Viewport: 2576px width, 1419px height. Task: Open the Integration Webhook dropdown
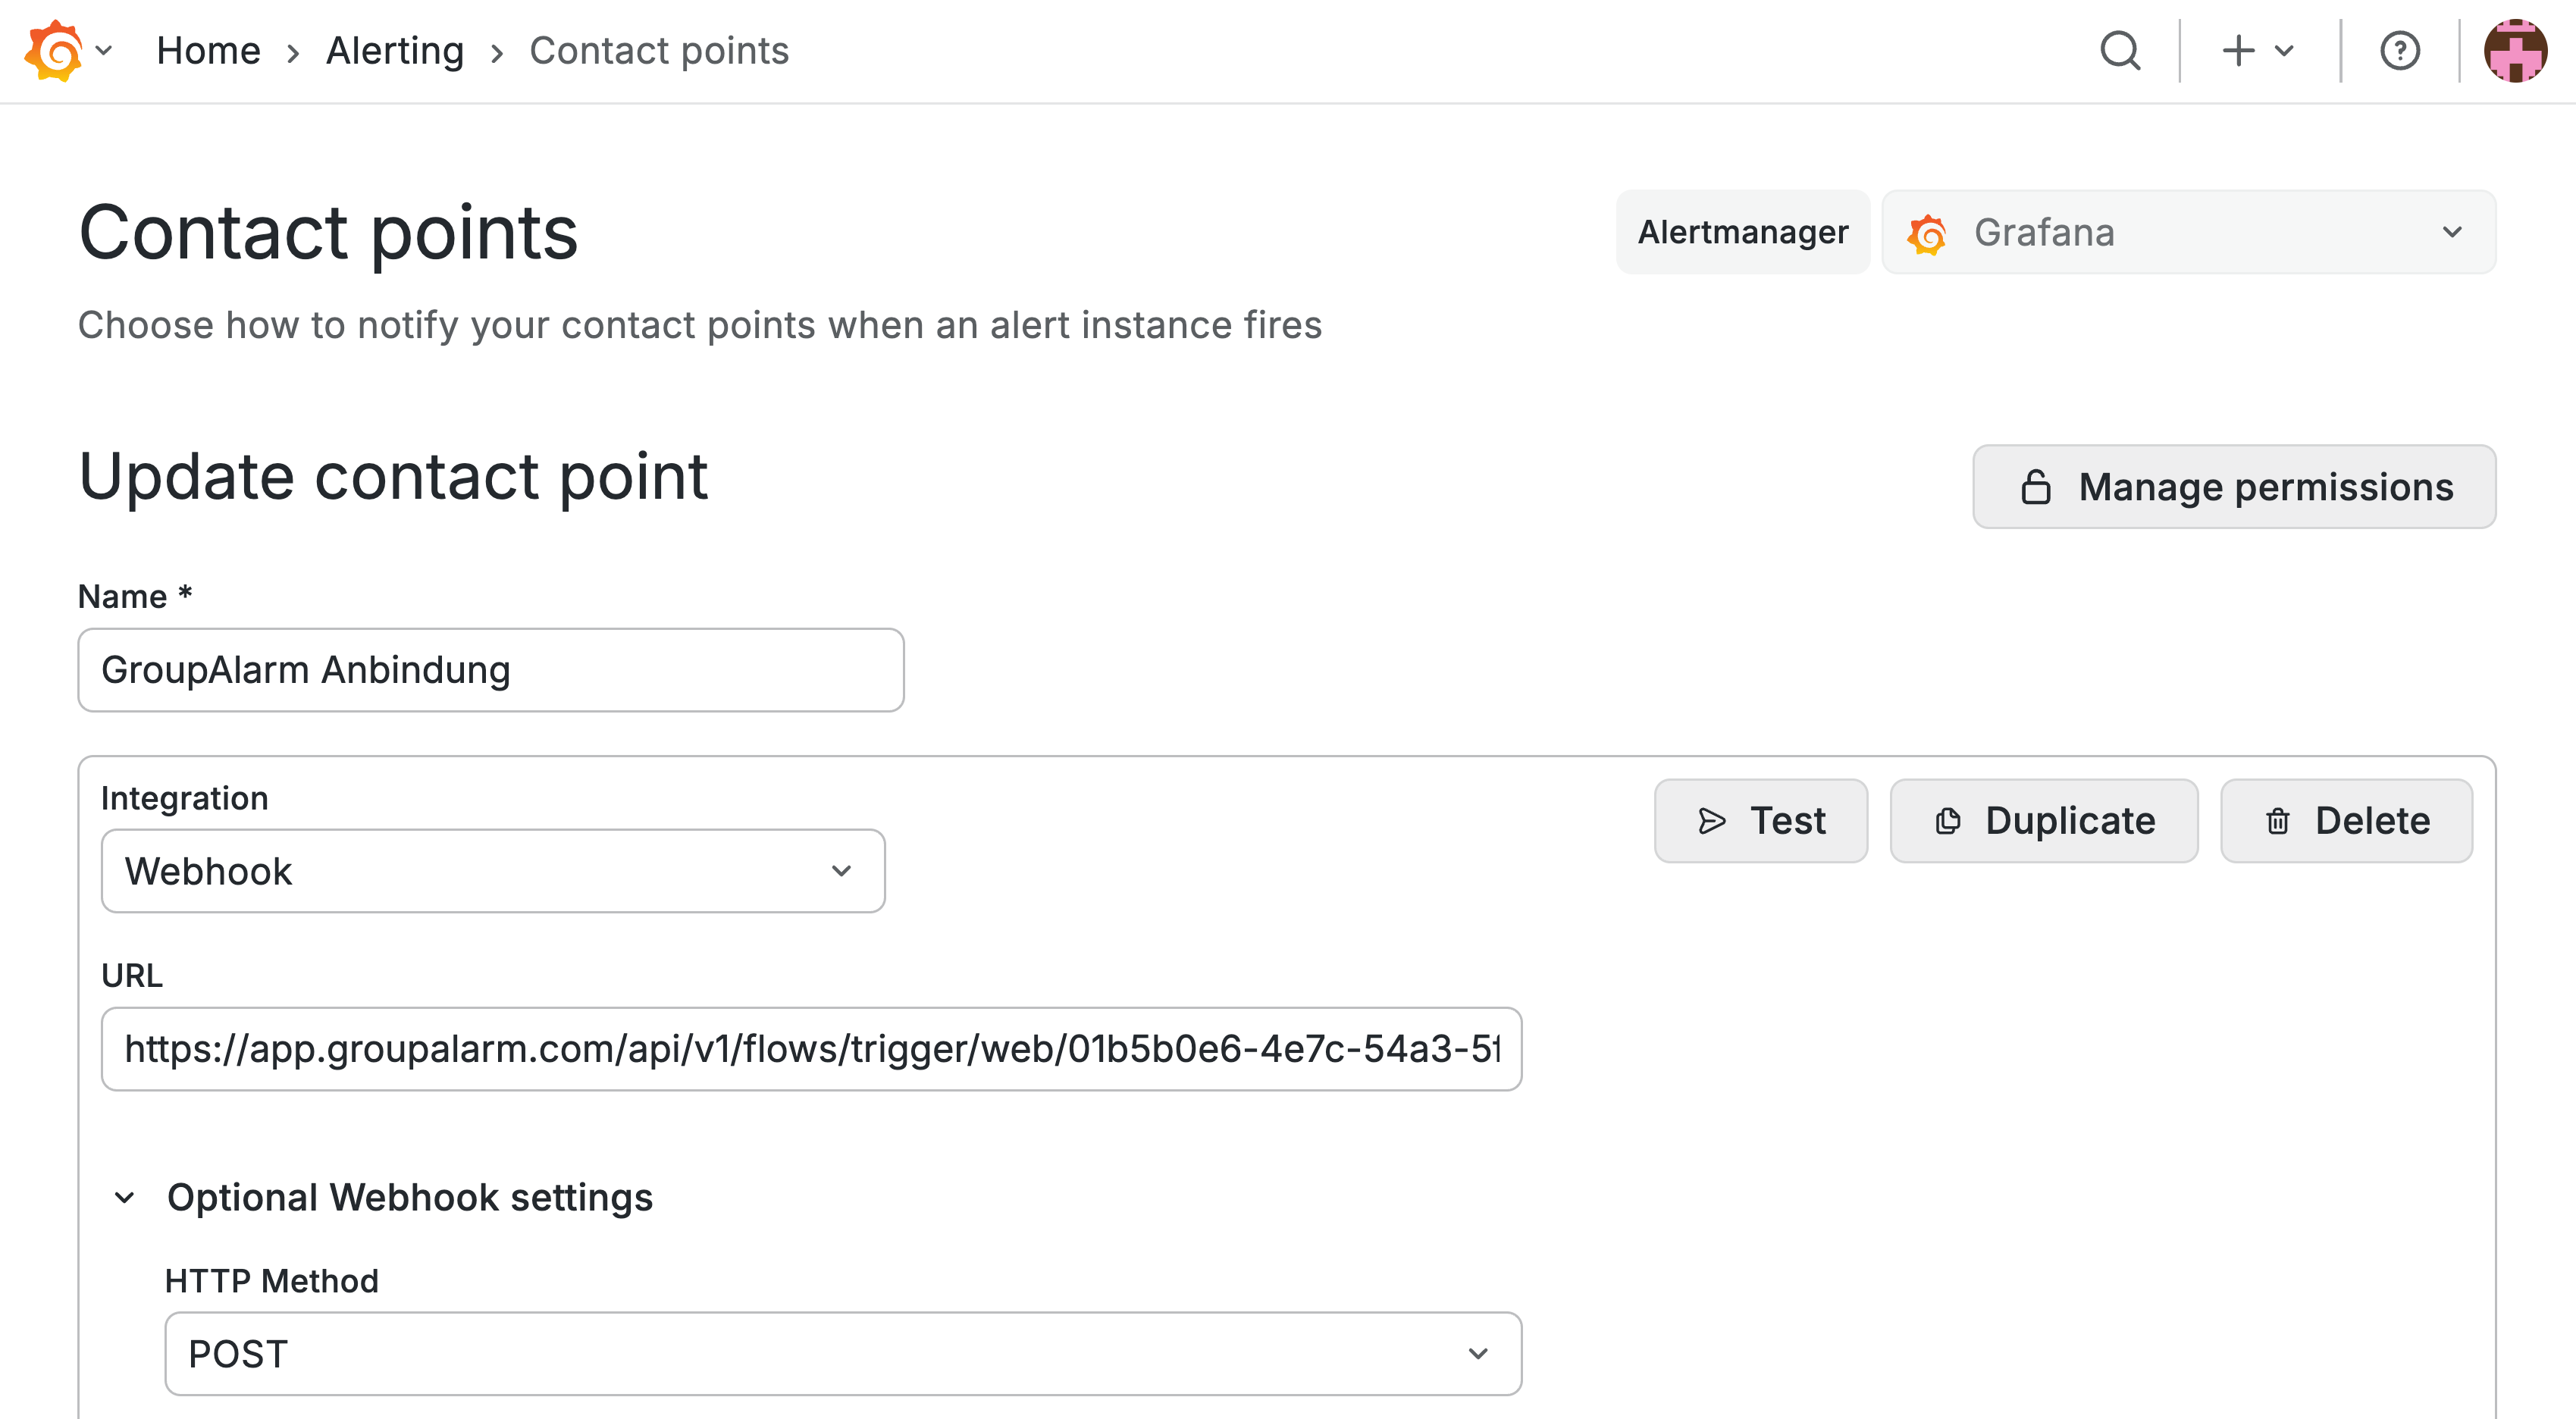(x=493, y=871)
